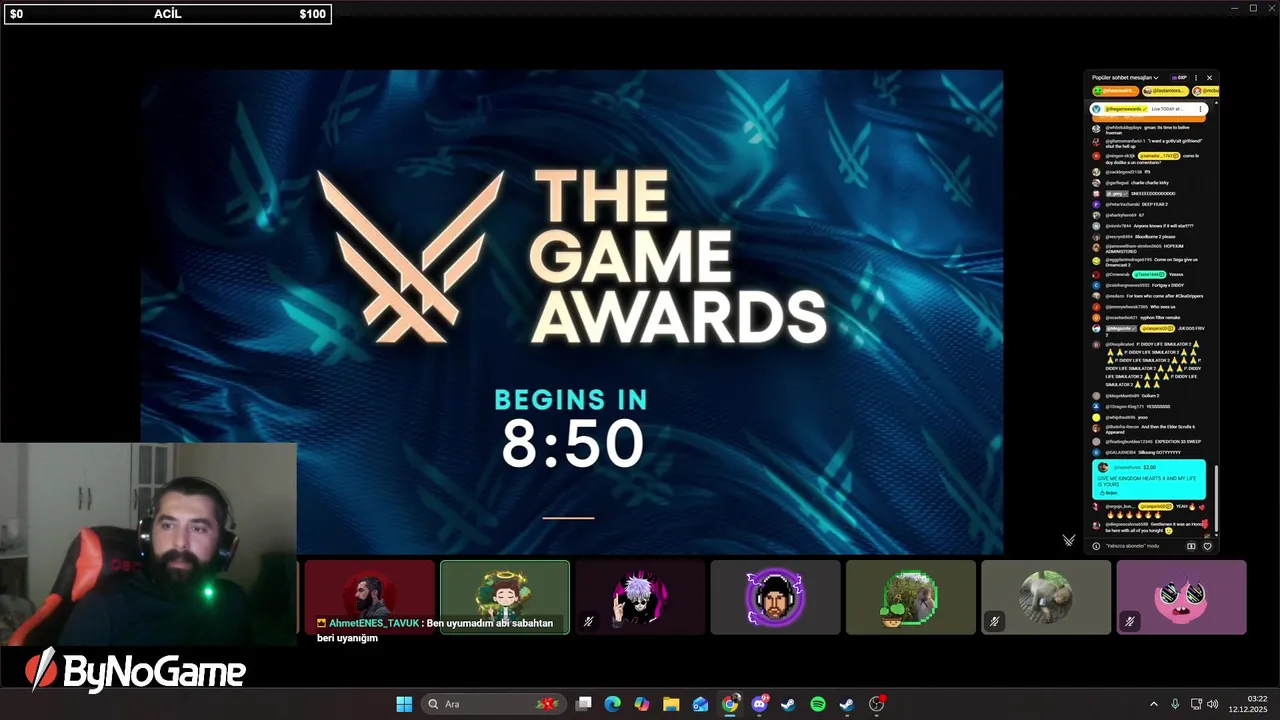Open the chat panel three-dot menu
This screenshot has height=720, width=1280.
pyautogui.click(x=1196, y=77)
